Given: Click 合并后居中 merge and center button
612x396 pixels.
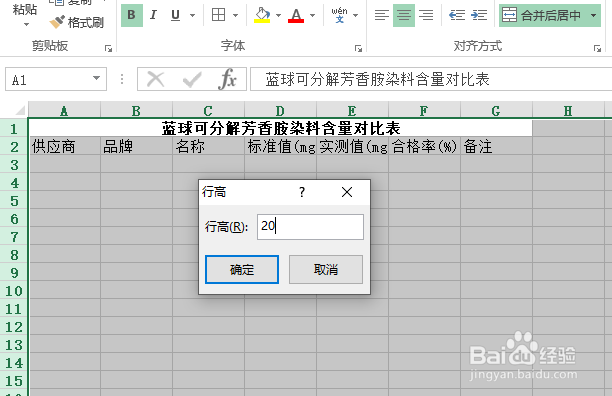Looking at the screenshot, I should 543,15.
